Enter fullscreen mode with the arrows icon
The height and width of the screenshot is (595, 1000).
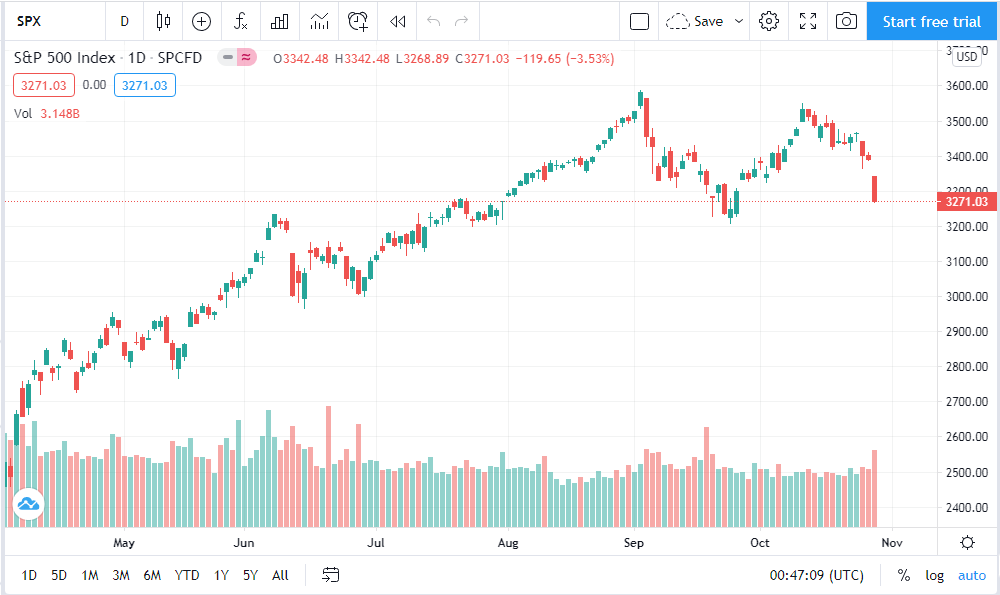(x=808, y=22)
